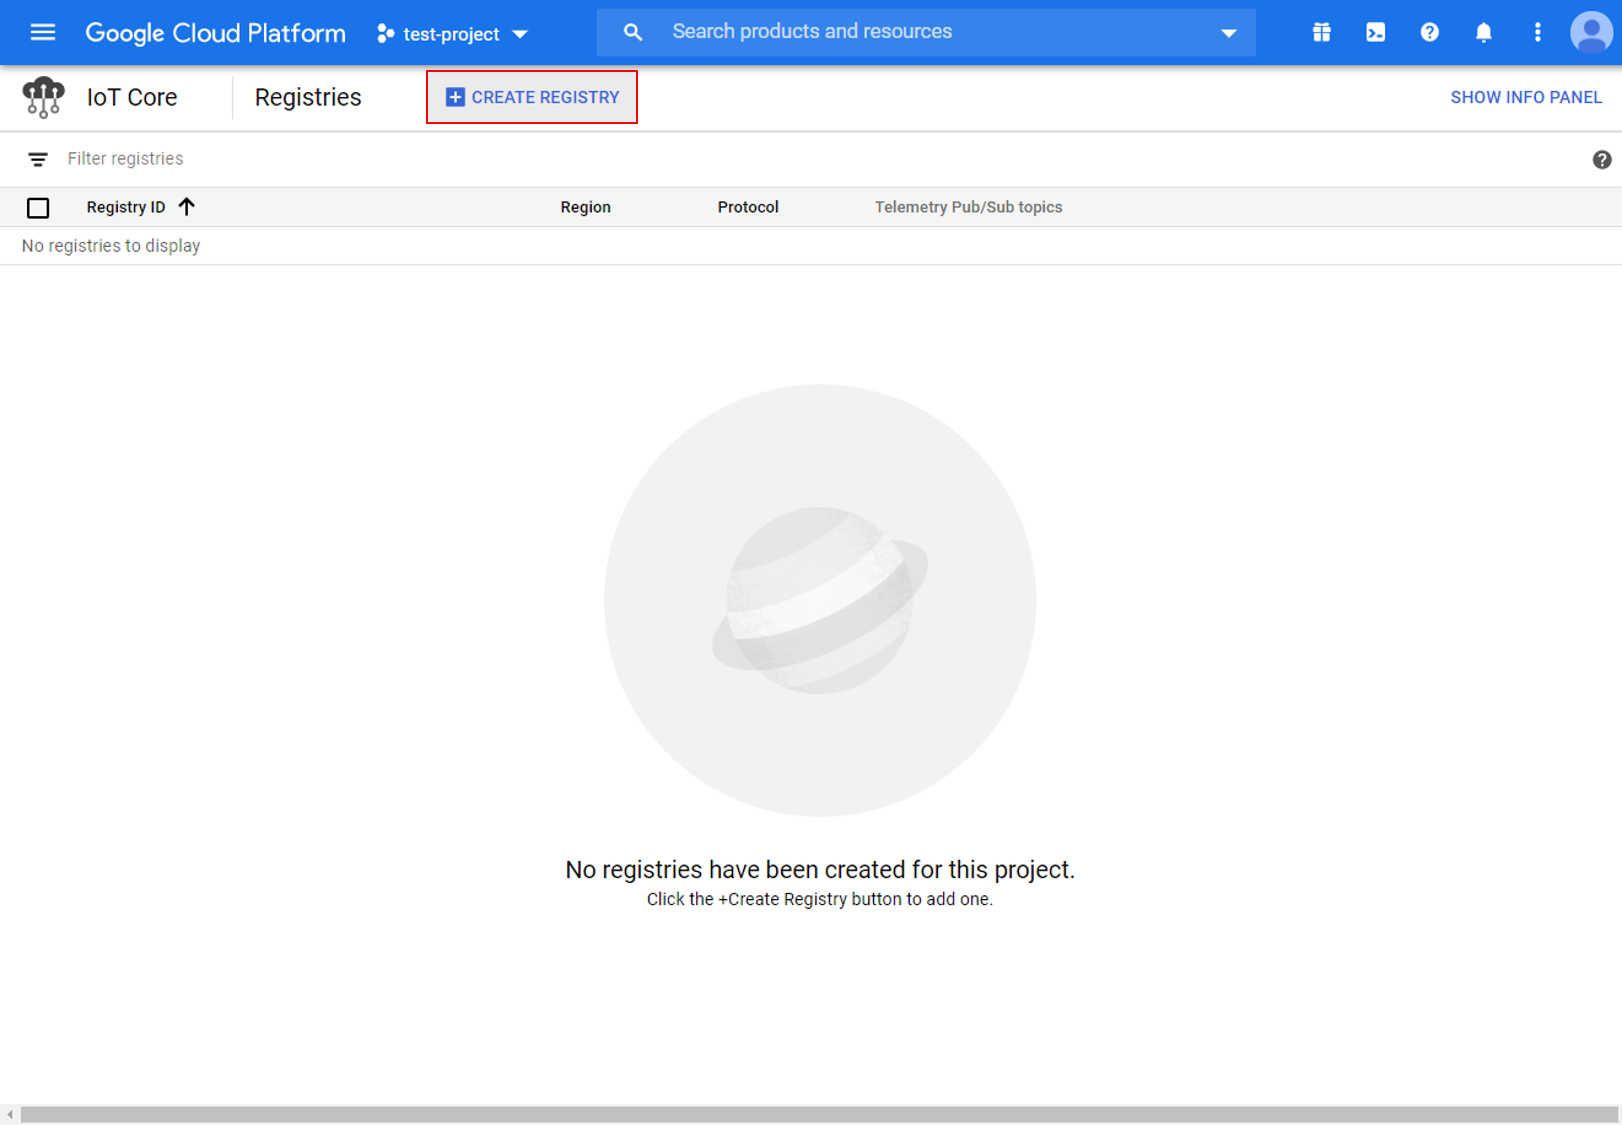Click the IoT Core product icon

43,97
